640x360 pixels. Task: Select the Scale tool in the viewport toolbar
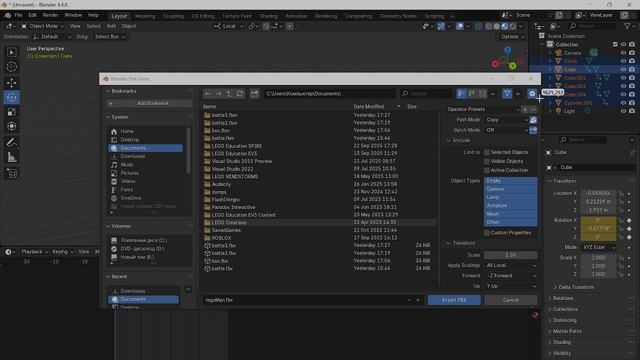click(x=11, y=112)
